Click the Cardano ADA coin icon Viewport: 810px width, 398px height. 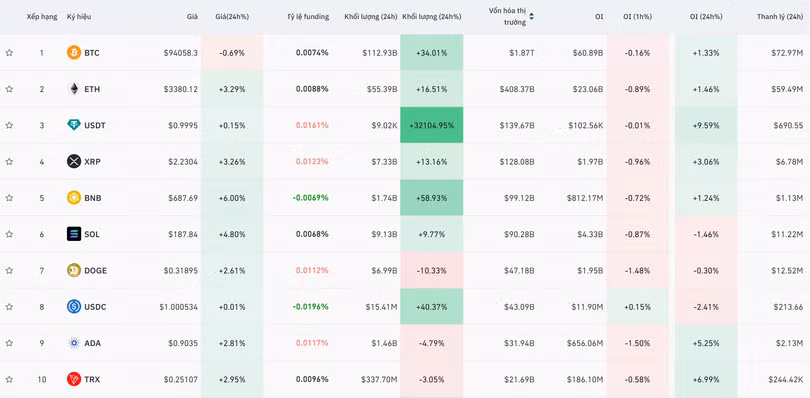pos(74,343)
